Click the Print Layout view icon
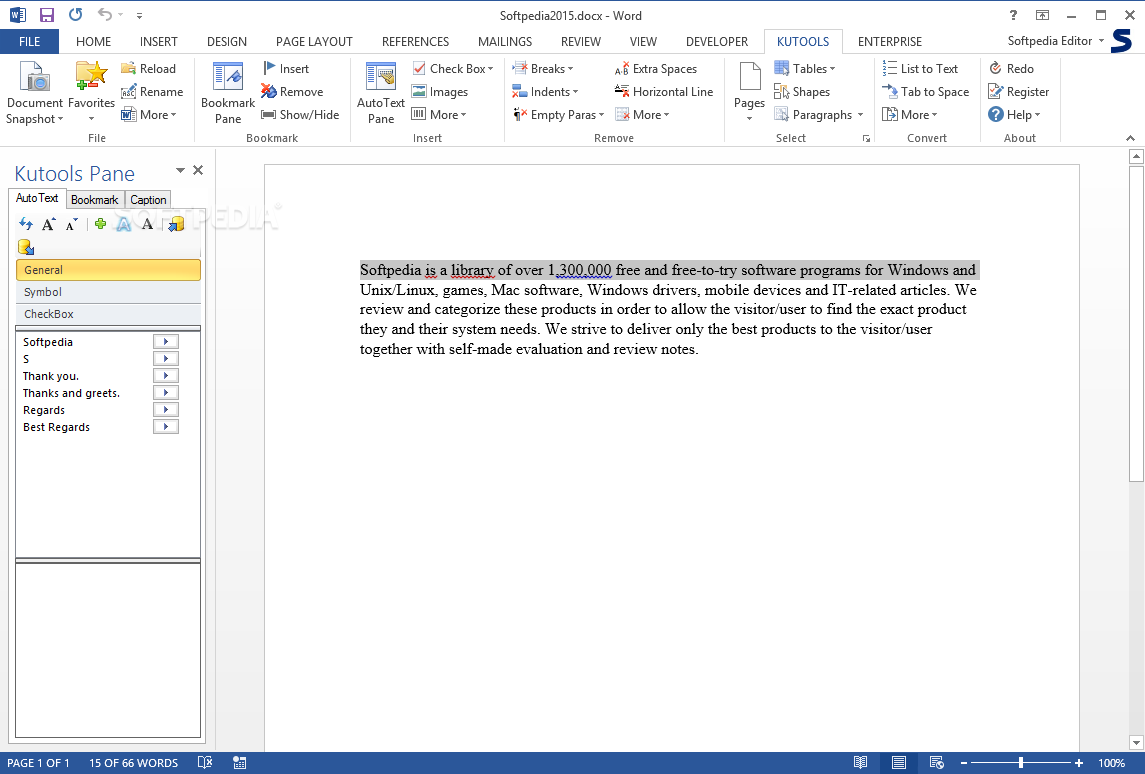This screenshot has width=1145, height=774. click(x=899, y=762)
